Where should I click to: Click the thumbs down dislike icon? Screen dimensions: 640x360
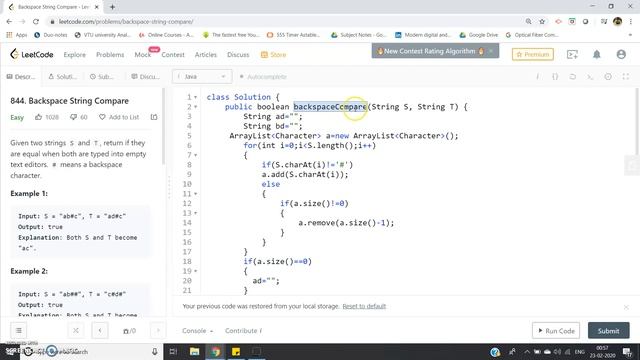pos(73,117)
